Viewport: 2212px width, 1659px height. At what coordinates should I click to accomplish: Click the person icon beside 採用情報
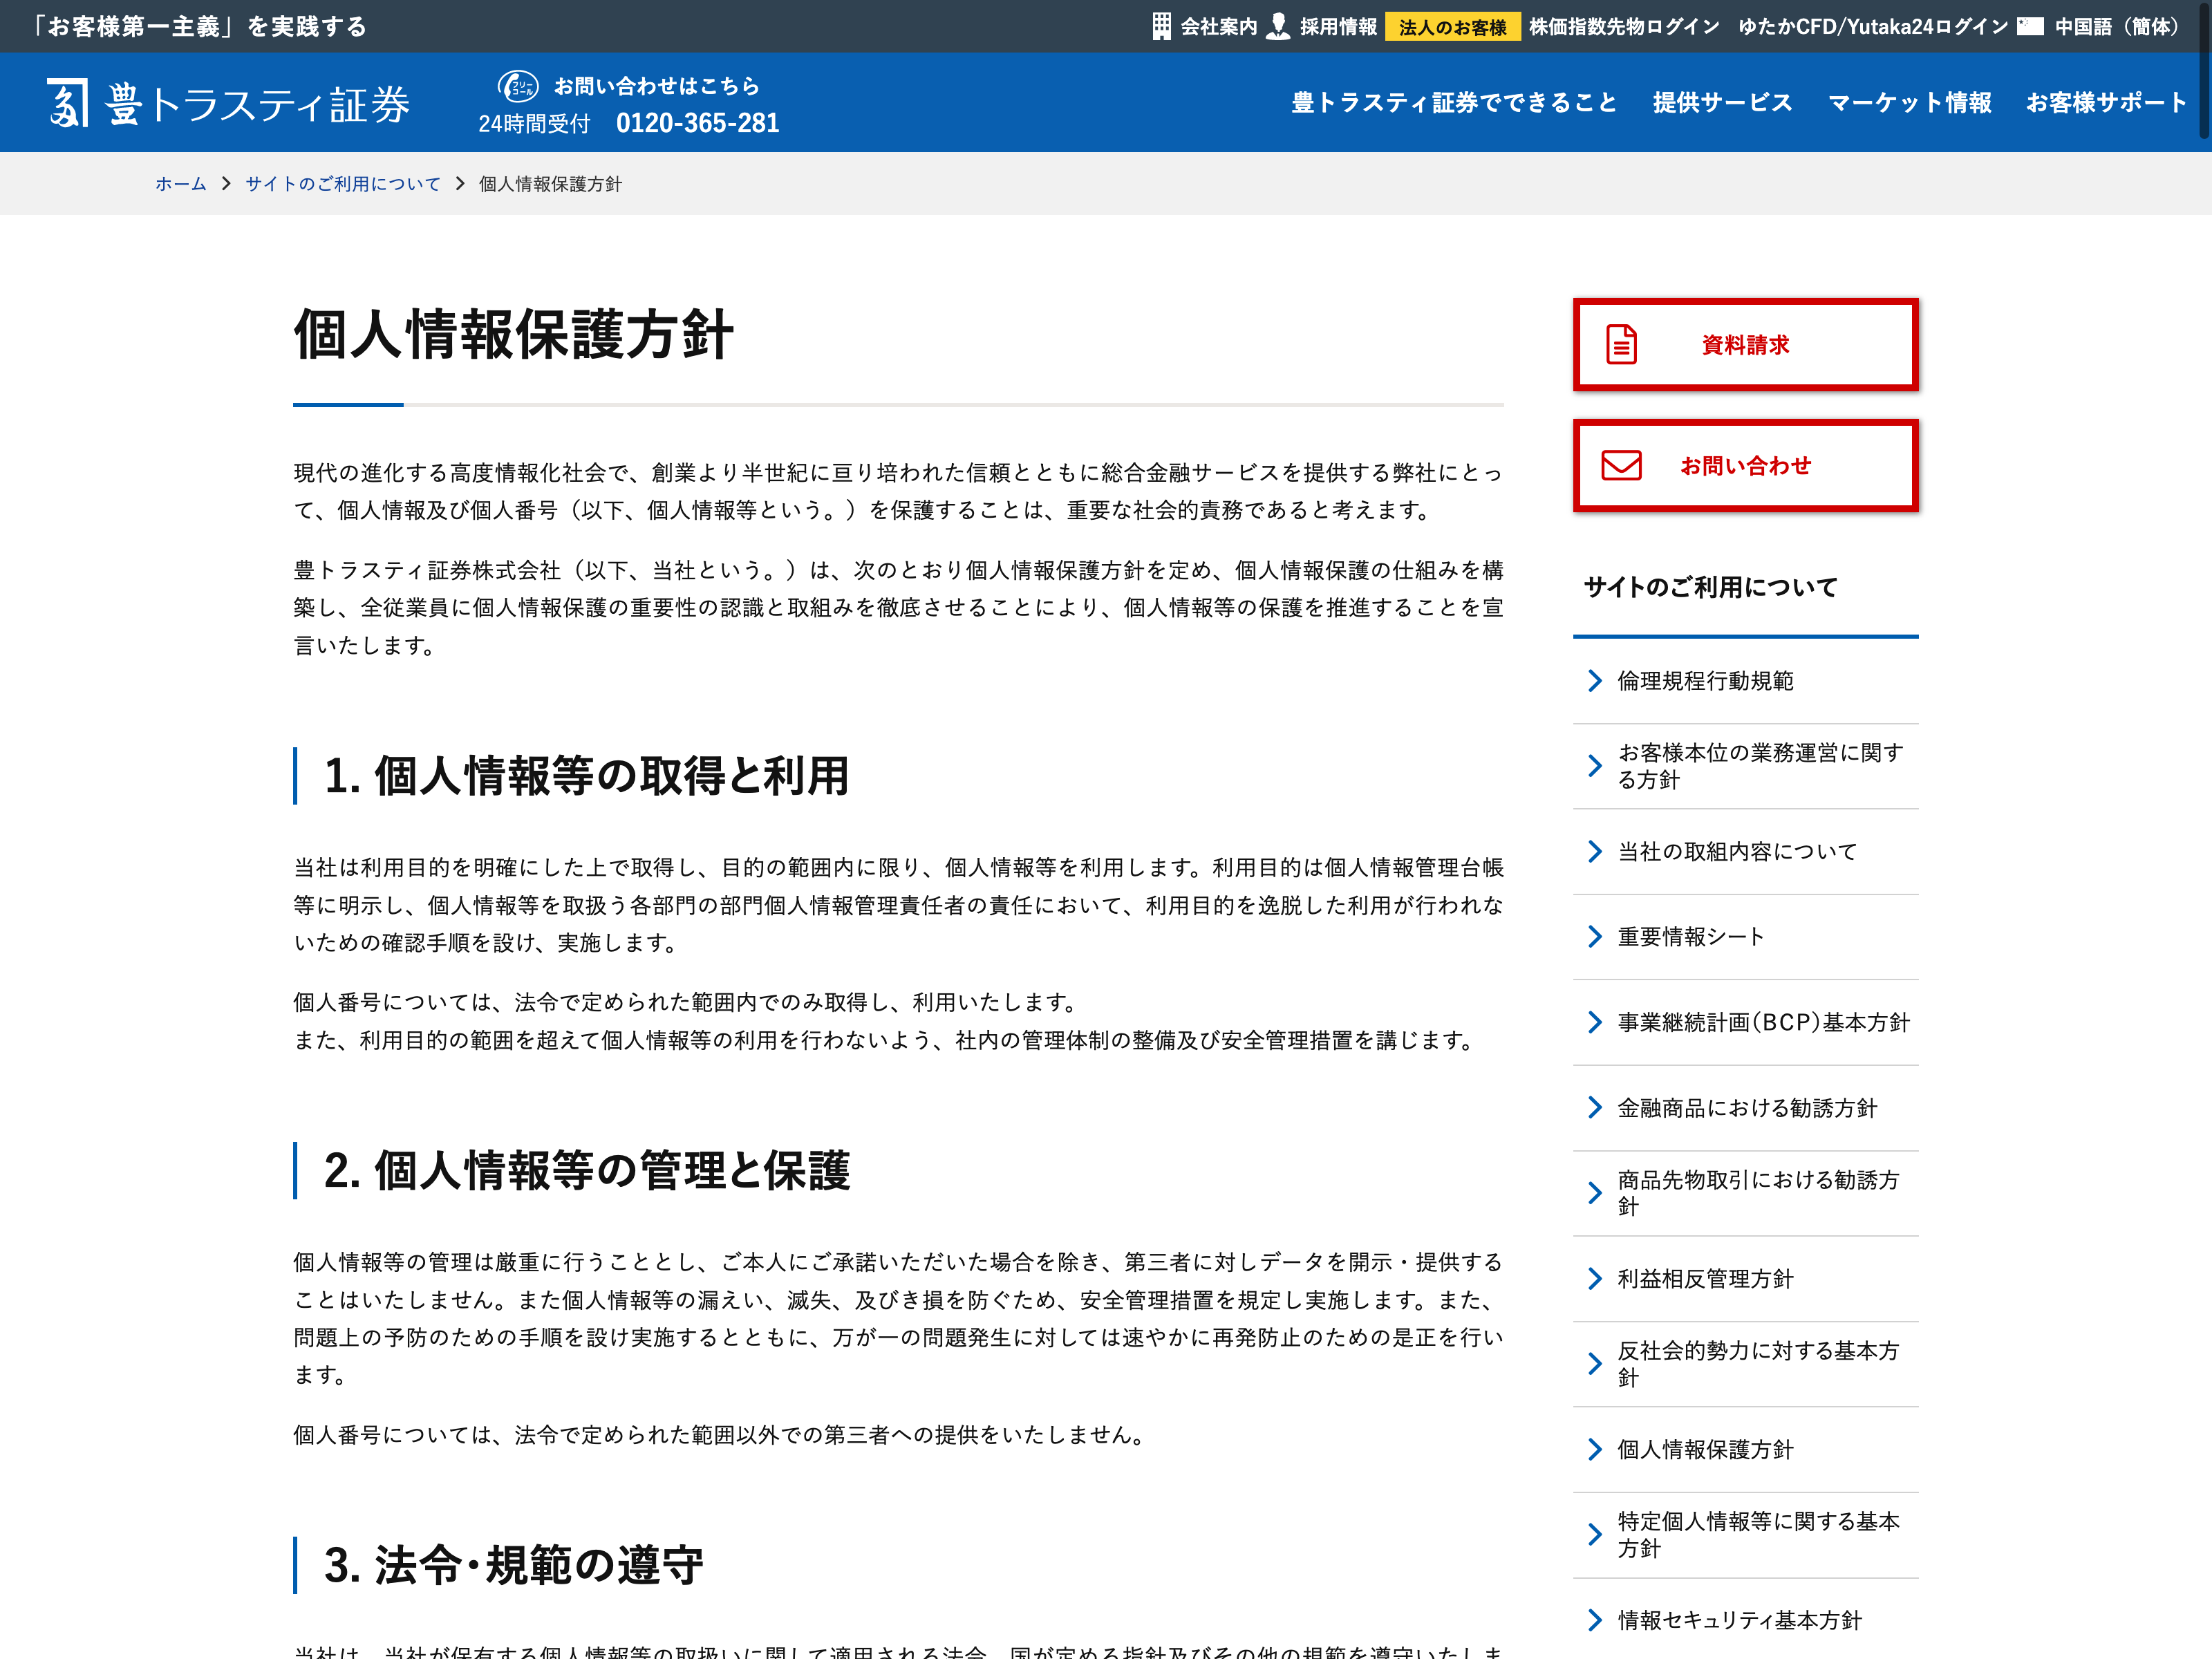(x=1277, y=26)
